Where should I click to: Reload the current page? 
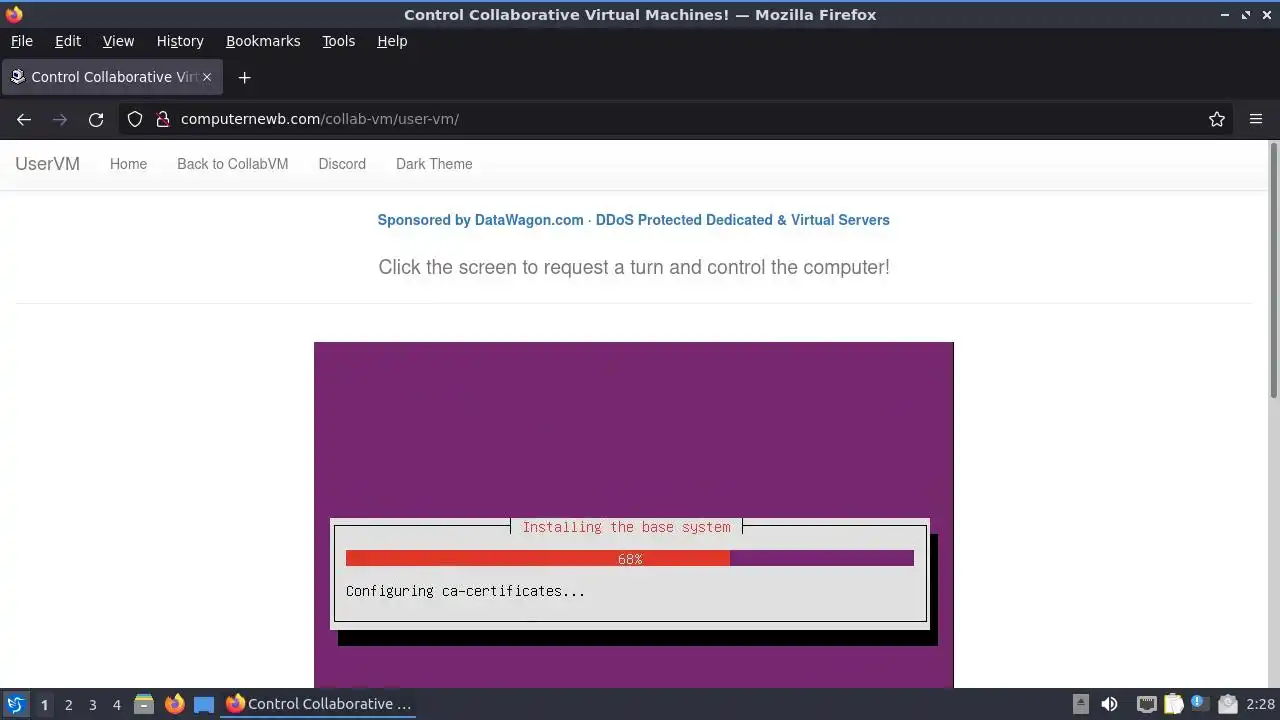coord(96,119)
